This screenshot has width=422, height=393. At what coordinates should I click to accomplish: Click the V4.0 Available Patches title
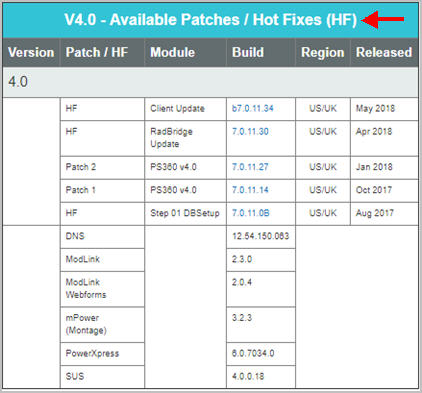211,20
